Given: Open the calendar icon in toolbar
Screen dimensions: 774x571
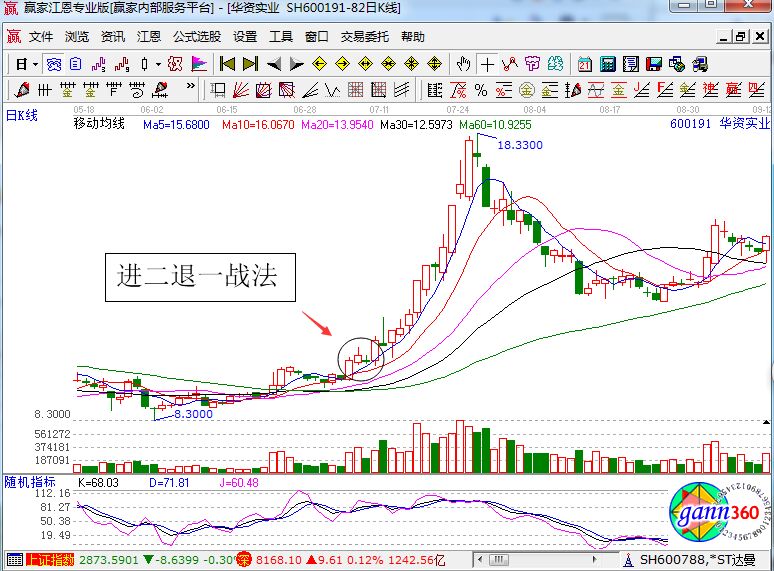Looking at the screenshot, I should [585, 64].
